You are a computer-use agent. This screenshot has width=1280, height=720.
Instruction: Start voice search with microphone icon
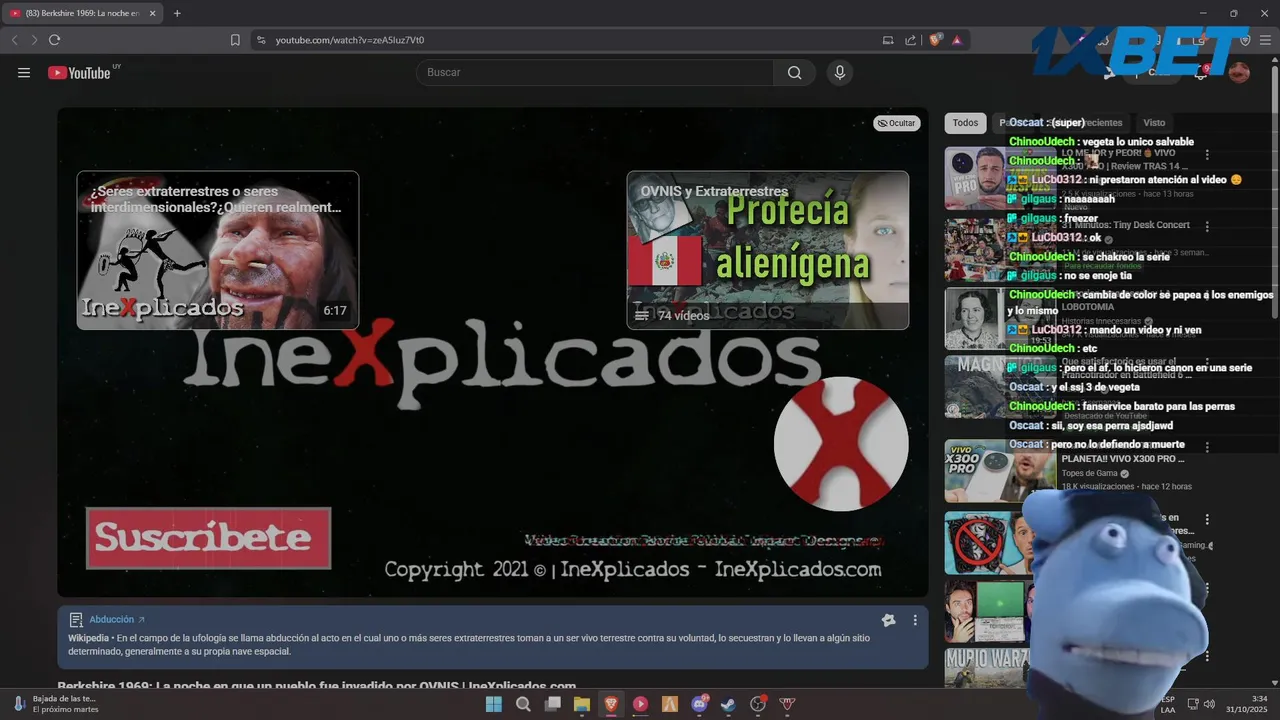click(x=840, y=72)
